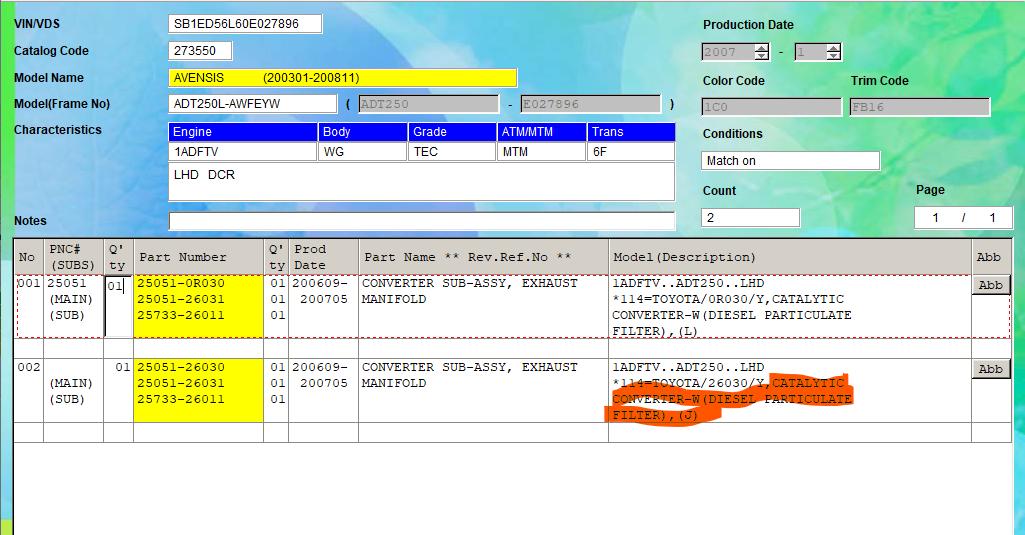Click the Engine characteristics header cell

(x=243, y=132)
